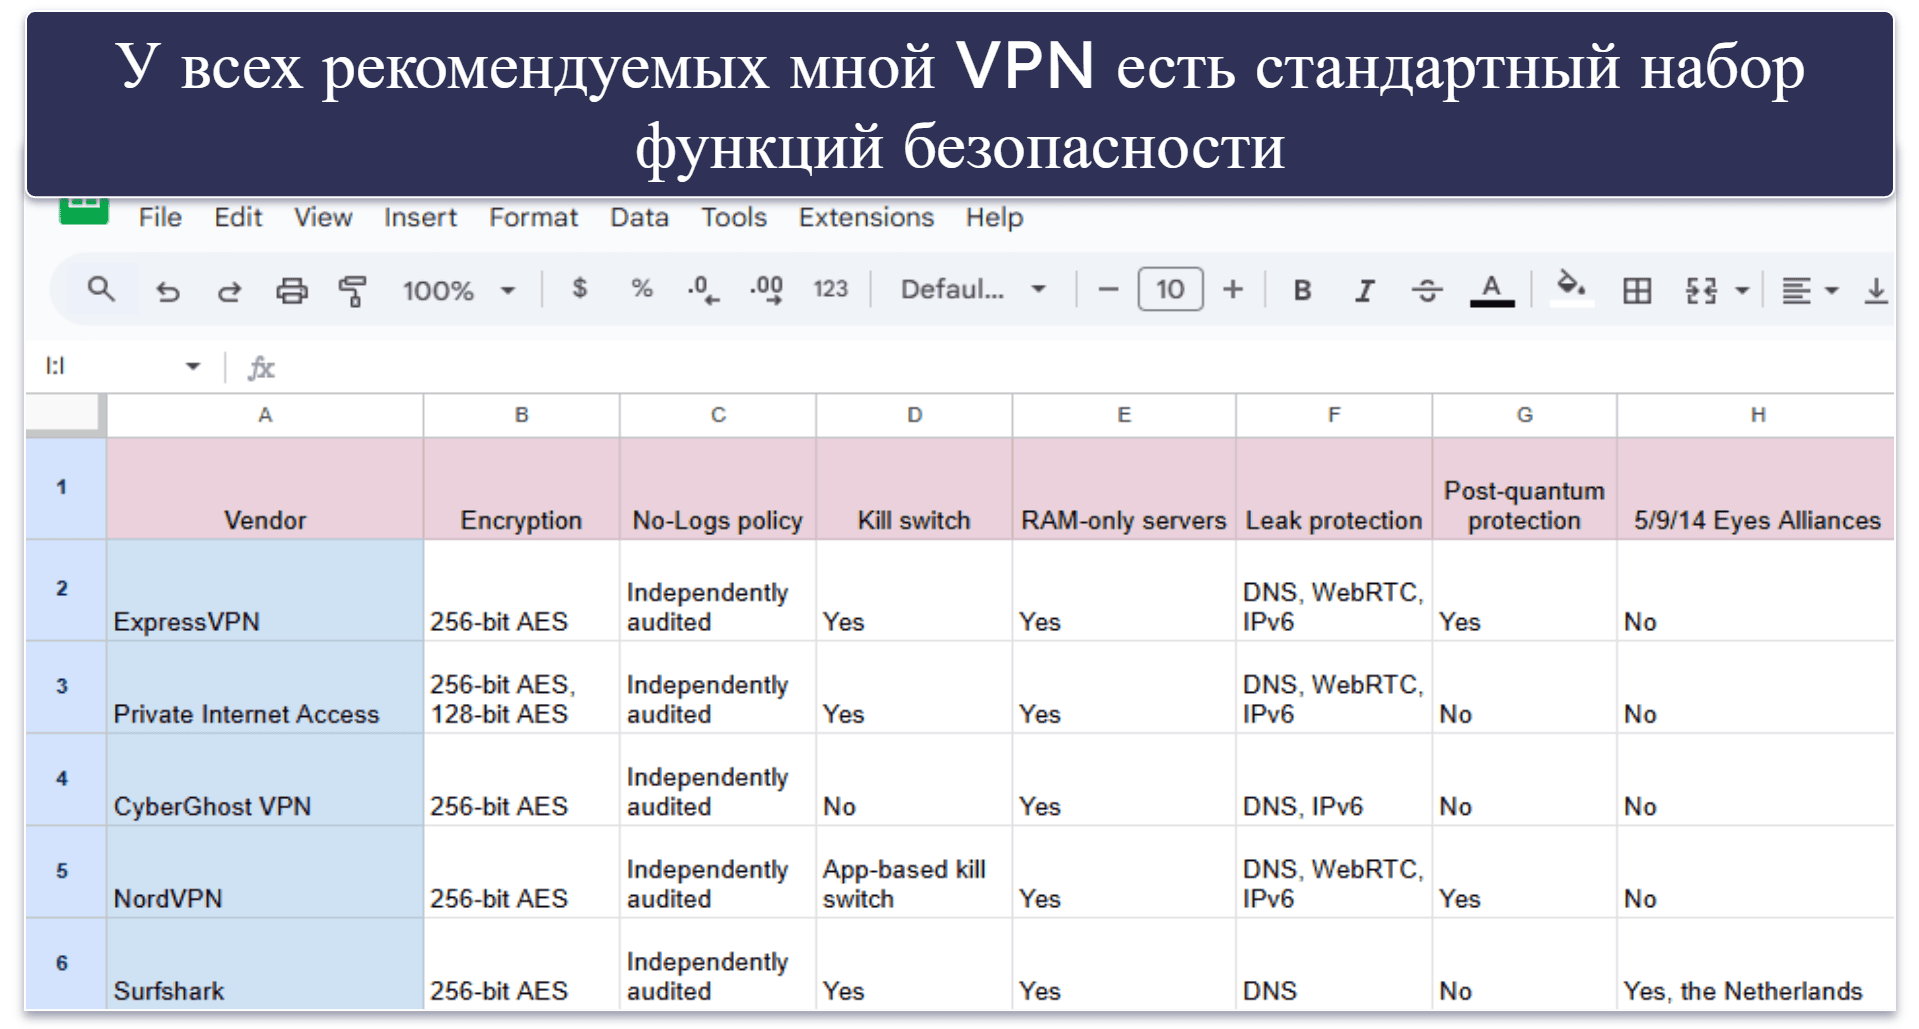Screen dimensions: 1919x1029
Task: Select the Post-quantum protection header cell
Action: click(1524, 489)
